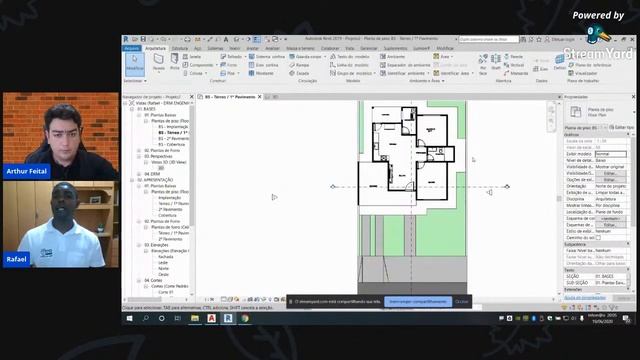Select the Ambiente room tool
This screenshot has height=360, width=640.
coord(392,57)
